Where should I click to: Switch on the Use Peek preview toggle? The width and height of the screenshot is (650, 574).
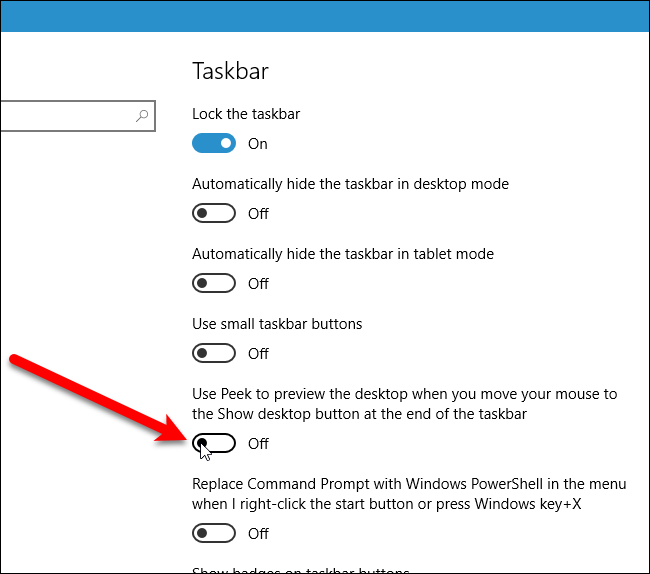click(x=214, y=443)
